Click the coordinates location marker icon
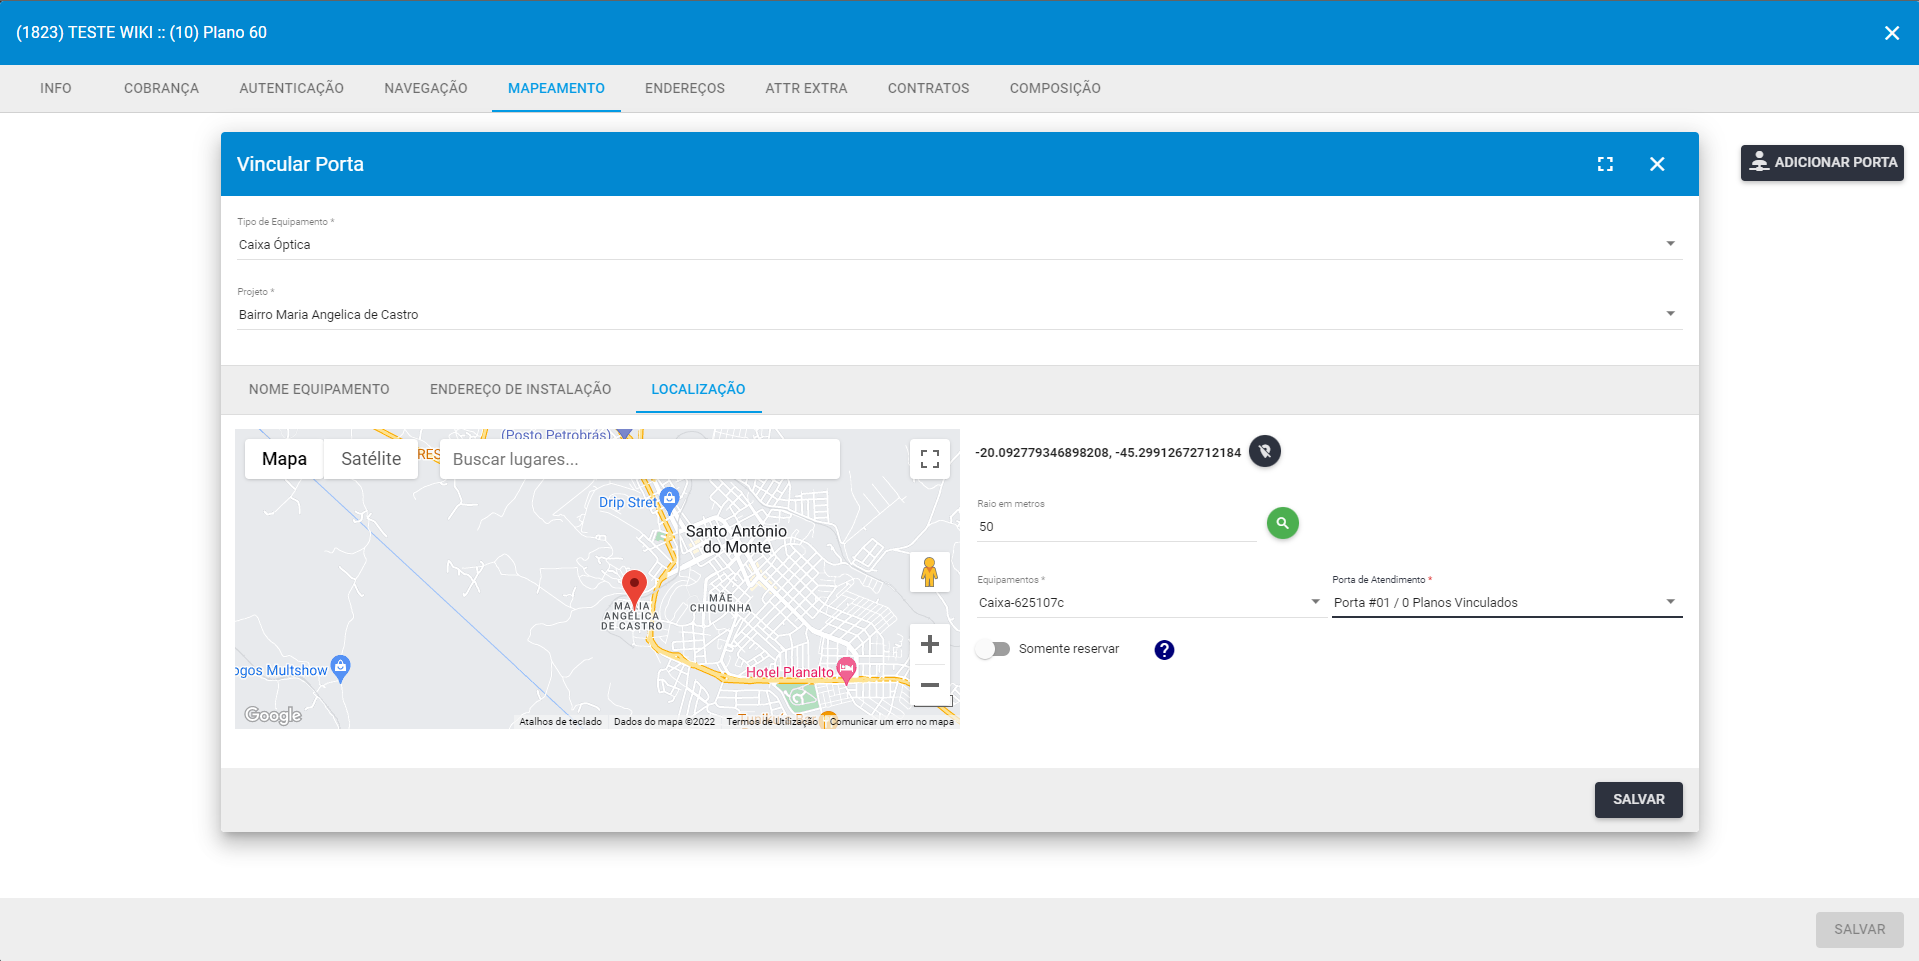This screenshot has height=961, width=1919. coord(1265,451)
